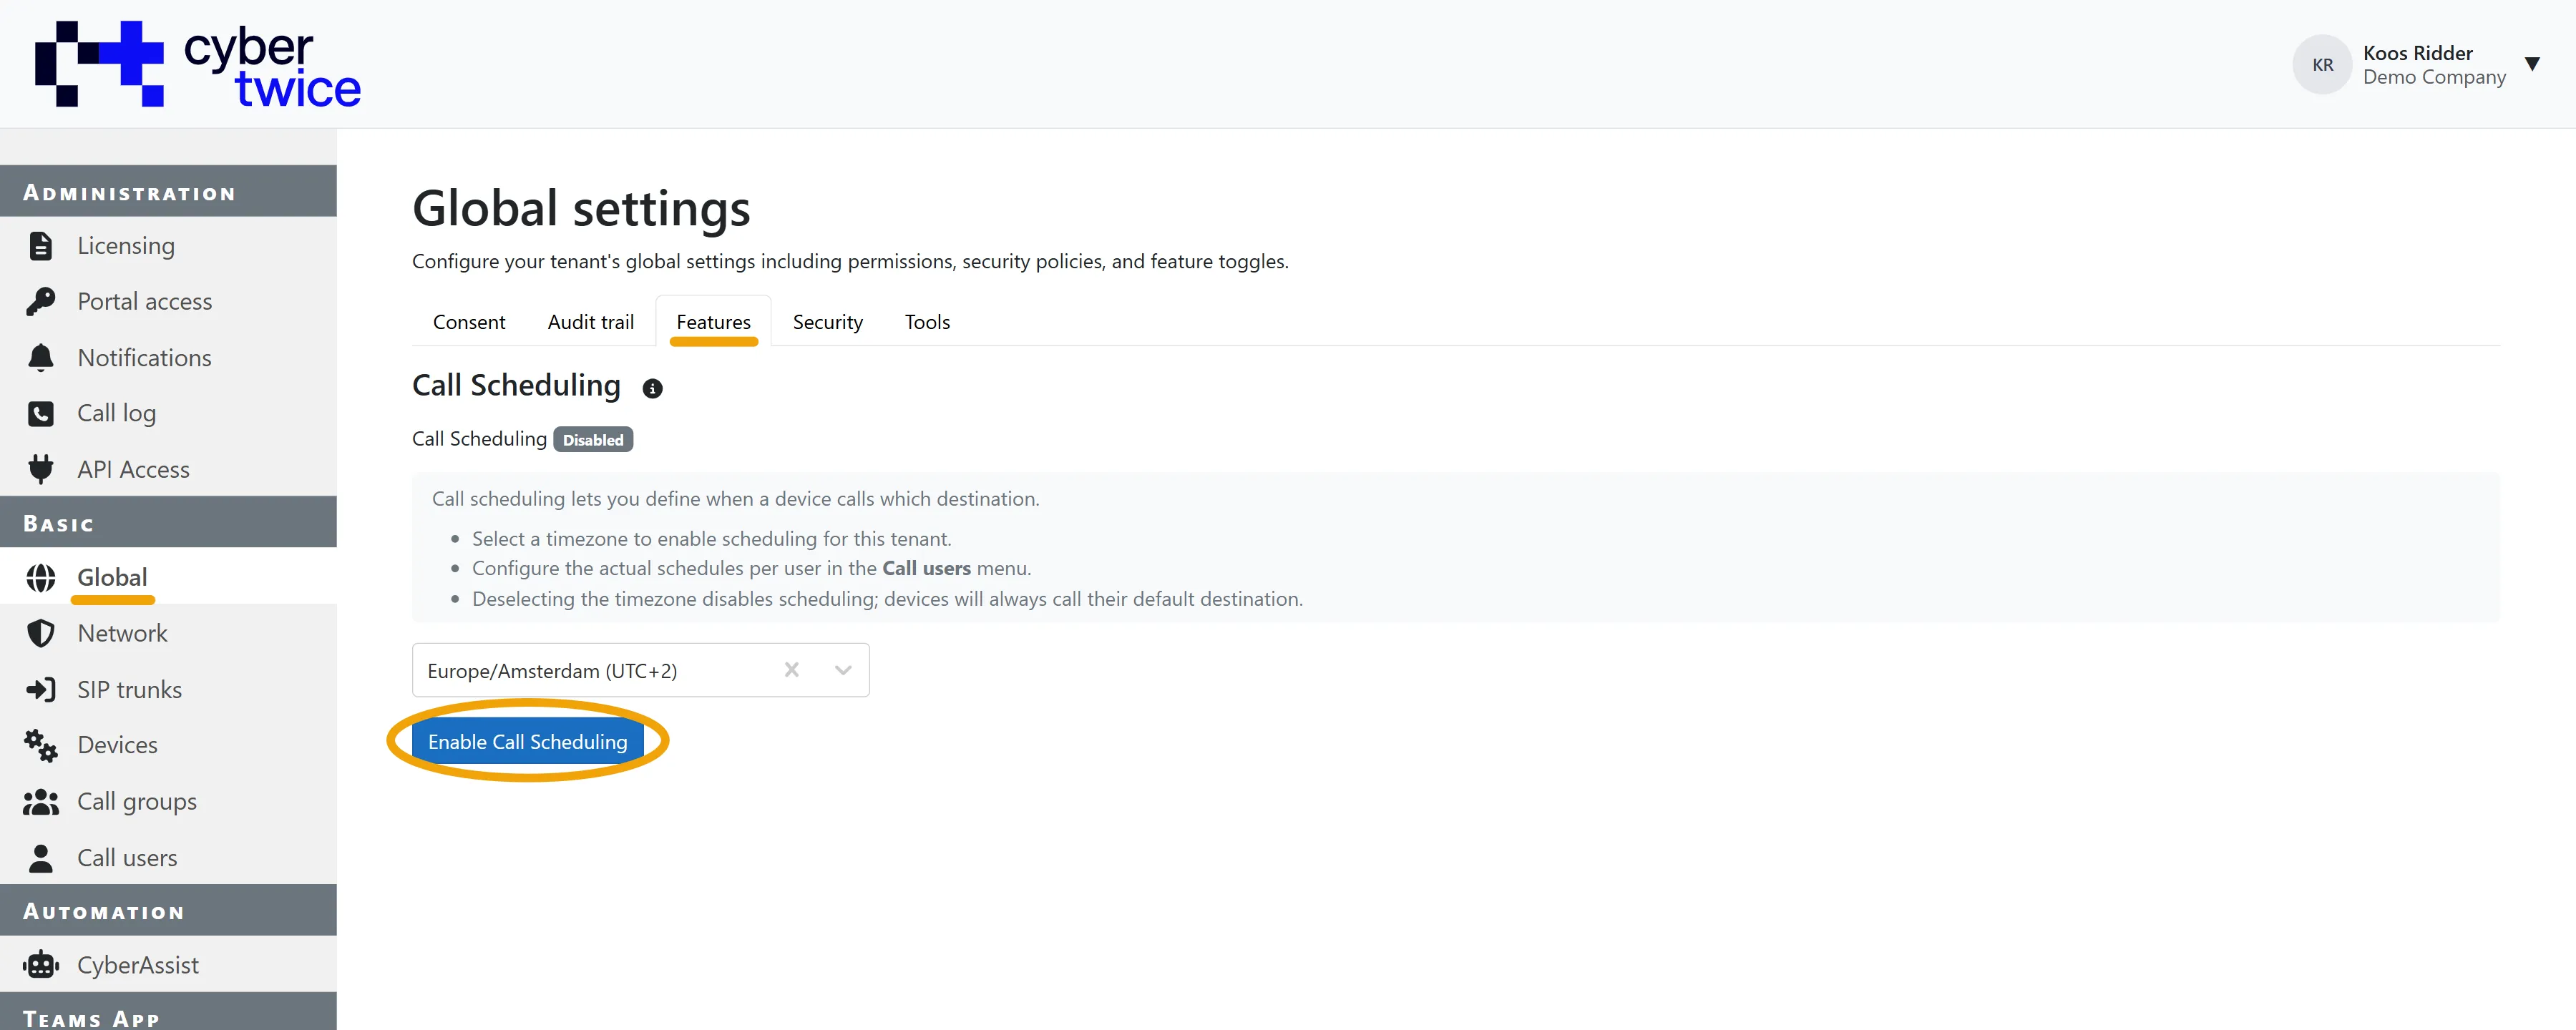
Task: Click the Administration section header
Action: coord(168,192)
